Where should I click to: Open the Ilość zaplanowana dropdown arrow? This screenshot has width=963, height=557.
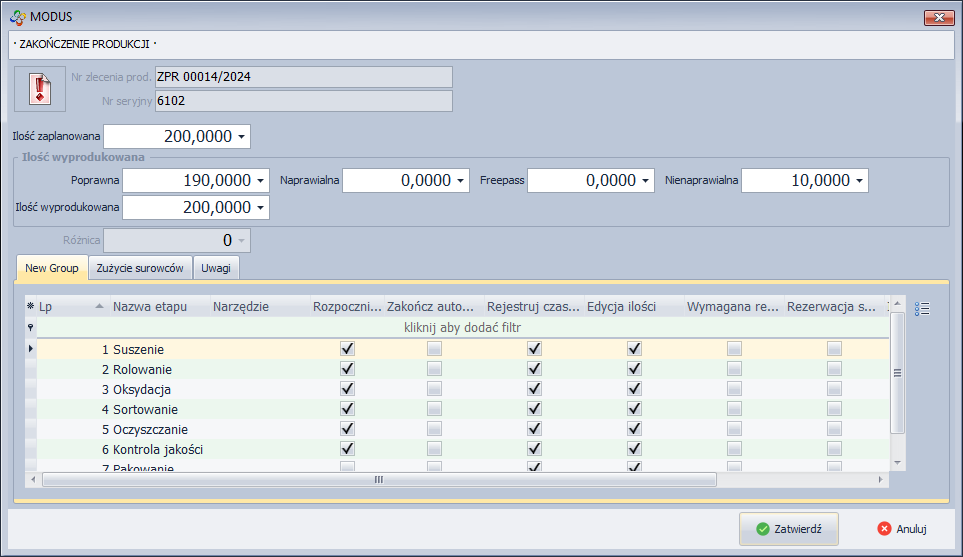tap(242, 137)
